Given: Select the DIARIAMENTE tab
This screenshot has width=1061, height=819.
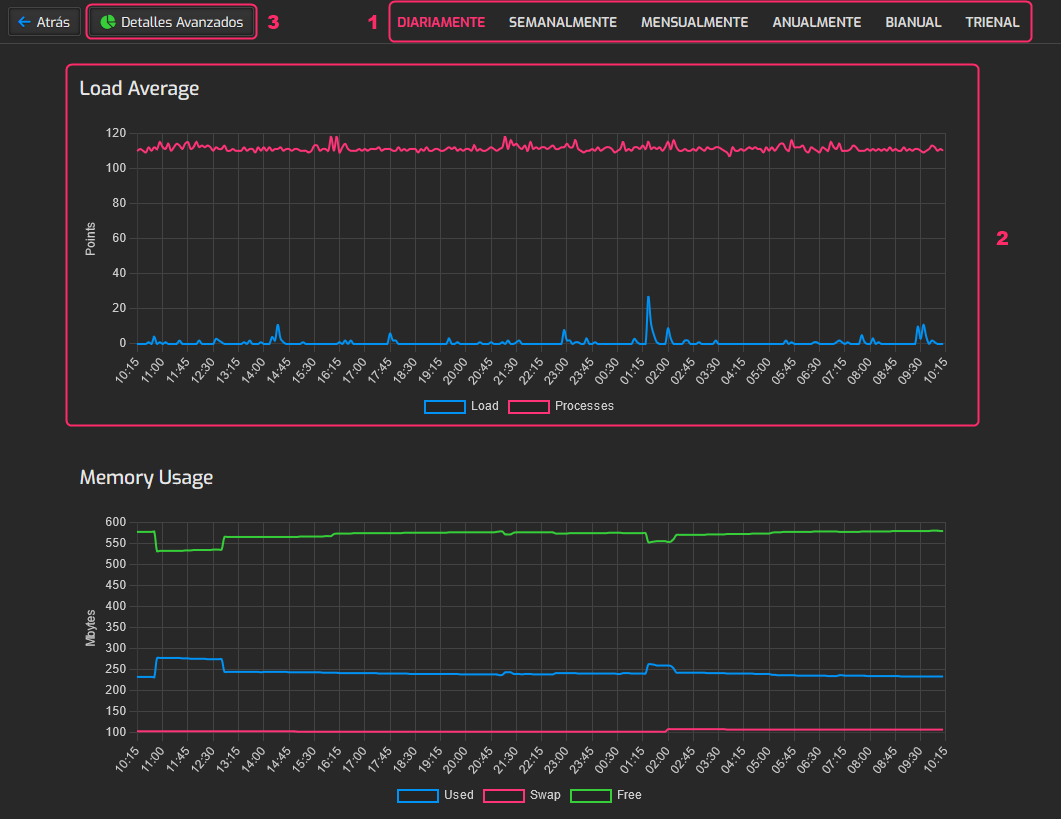Looking at the screenshot, I should 441,22.
